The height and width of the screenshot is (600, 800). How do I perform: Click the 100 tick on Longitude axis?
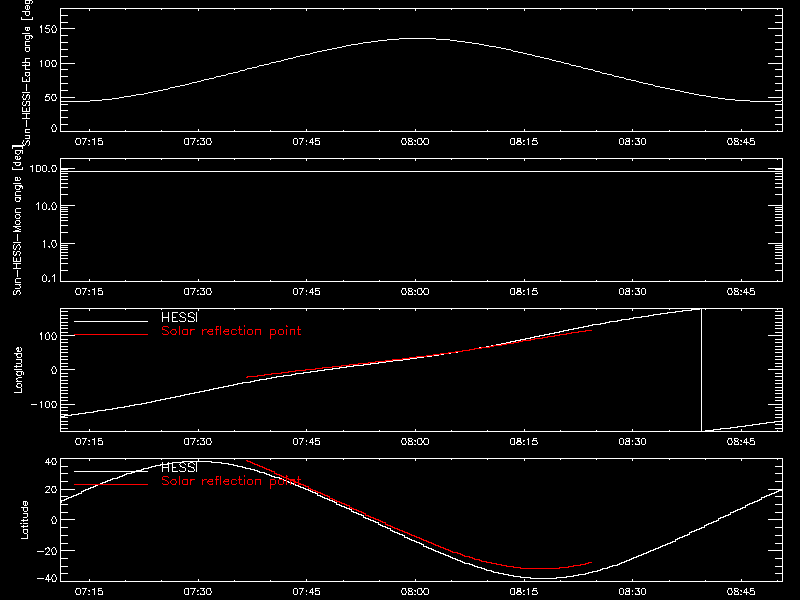[x=48, y=336]
